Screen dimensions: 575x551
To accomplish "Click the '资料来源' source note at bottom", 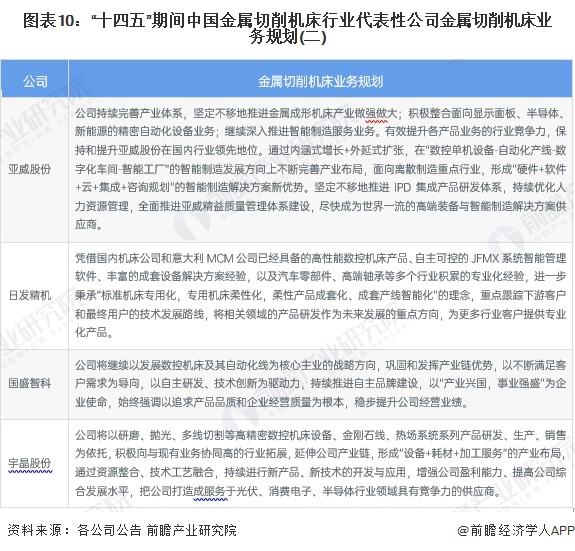I will pyautogui.click(x=122, y=530).
